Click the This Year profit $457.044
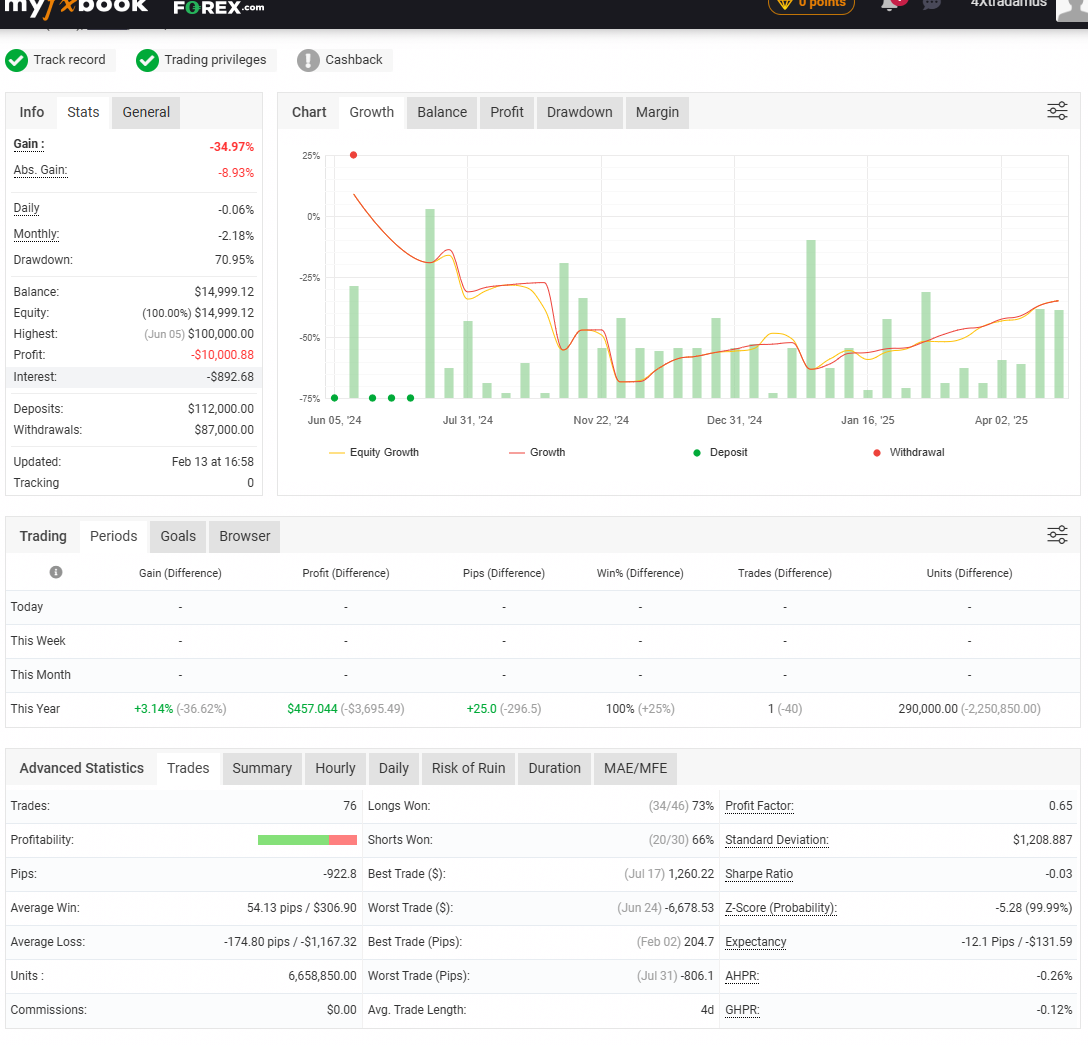The image size is (1088, 1045). click(312, 708)
